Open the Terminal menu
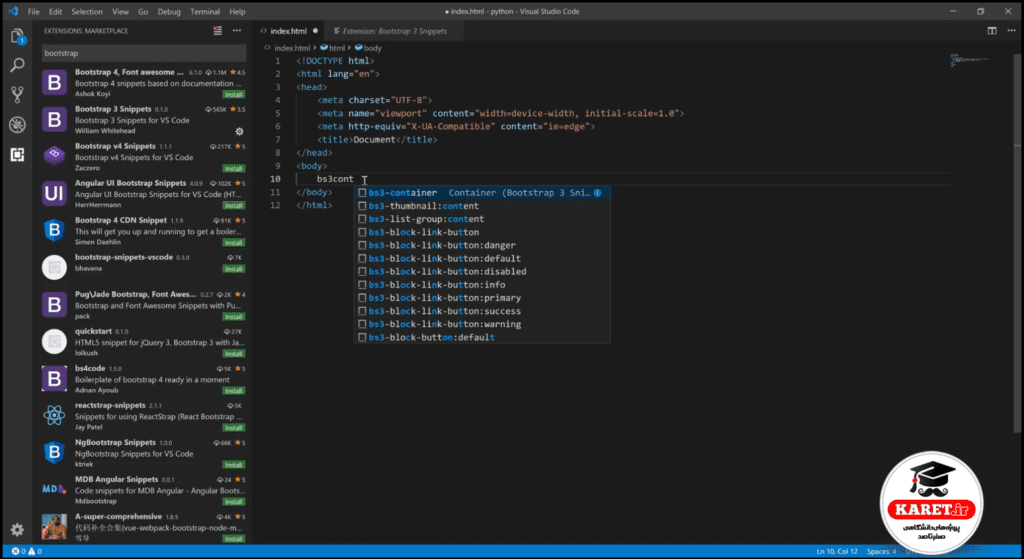This screenshot has width=1024, height=559. click(x=204, y=12)
